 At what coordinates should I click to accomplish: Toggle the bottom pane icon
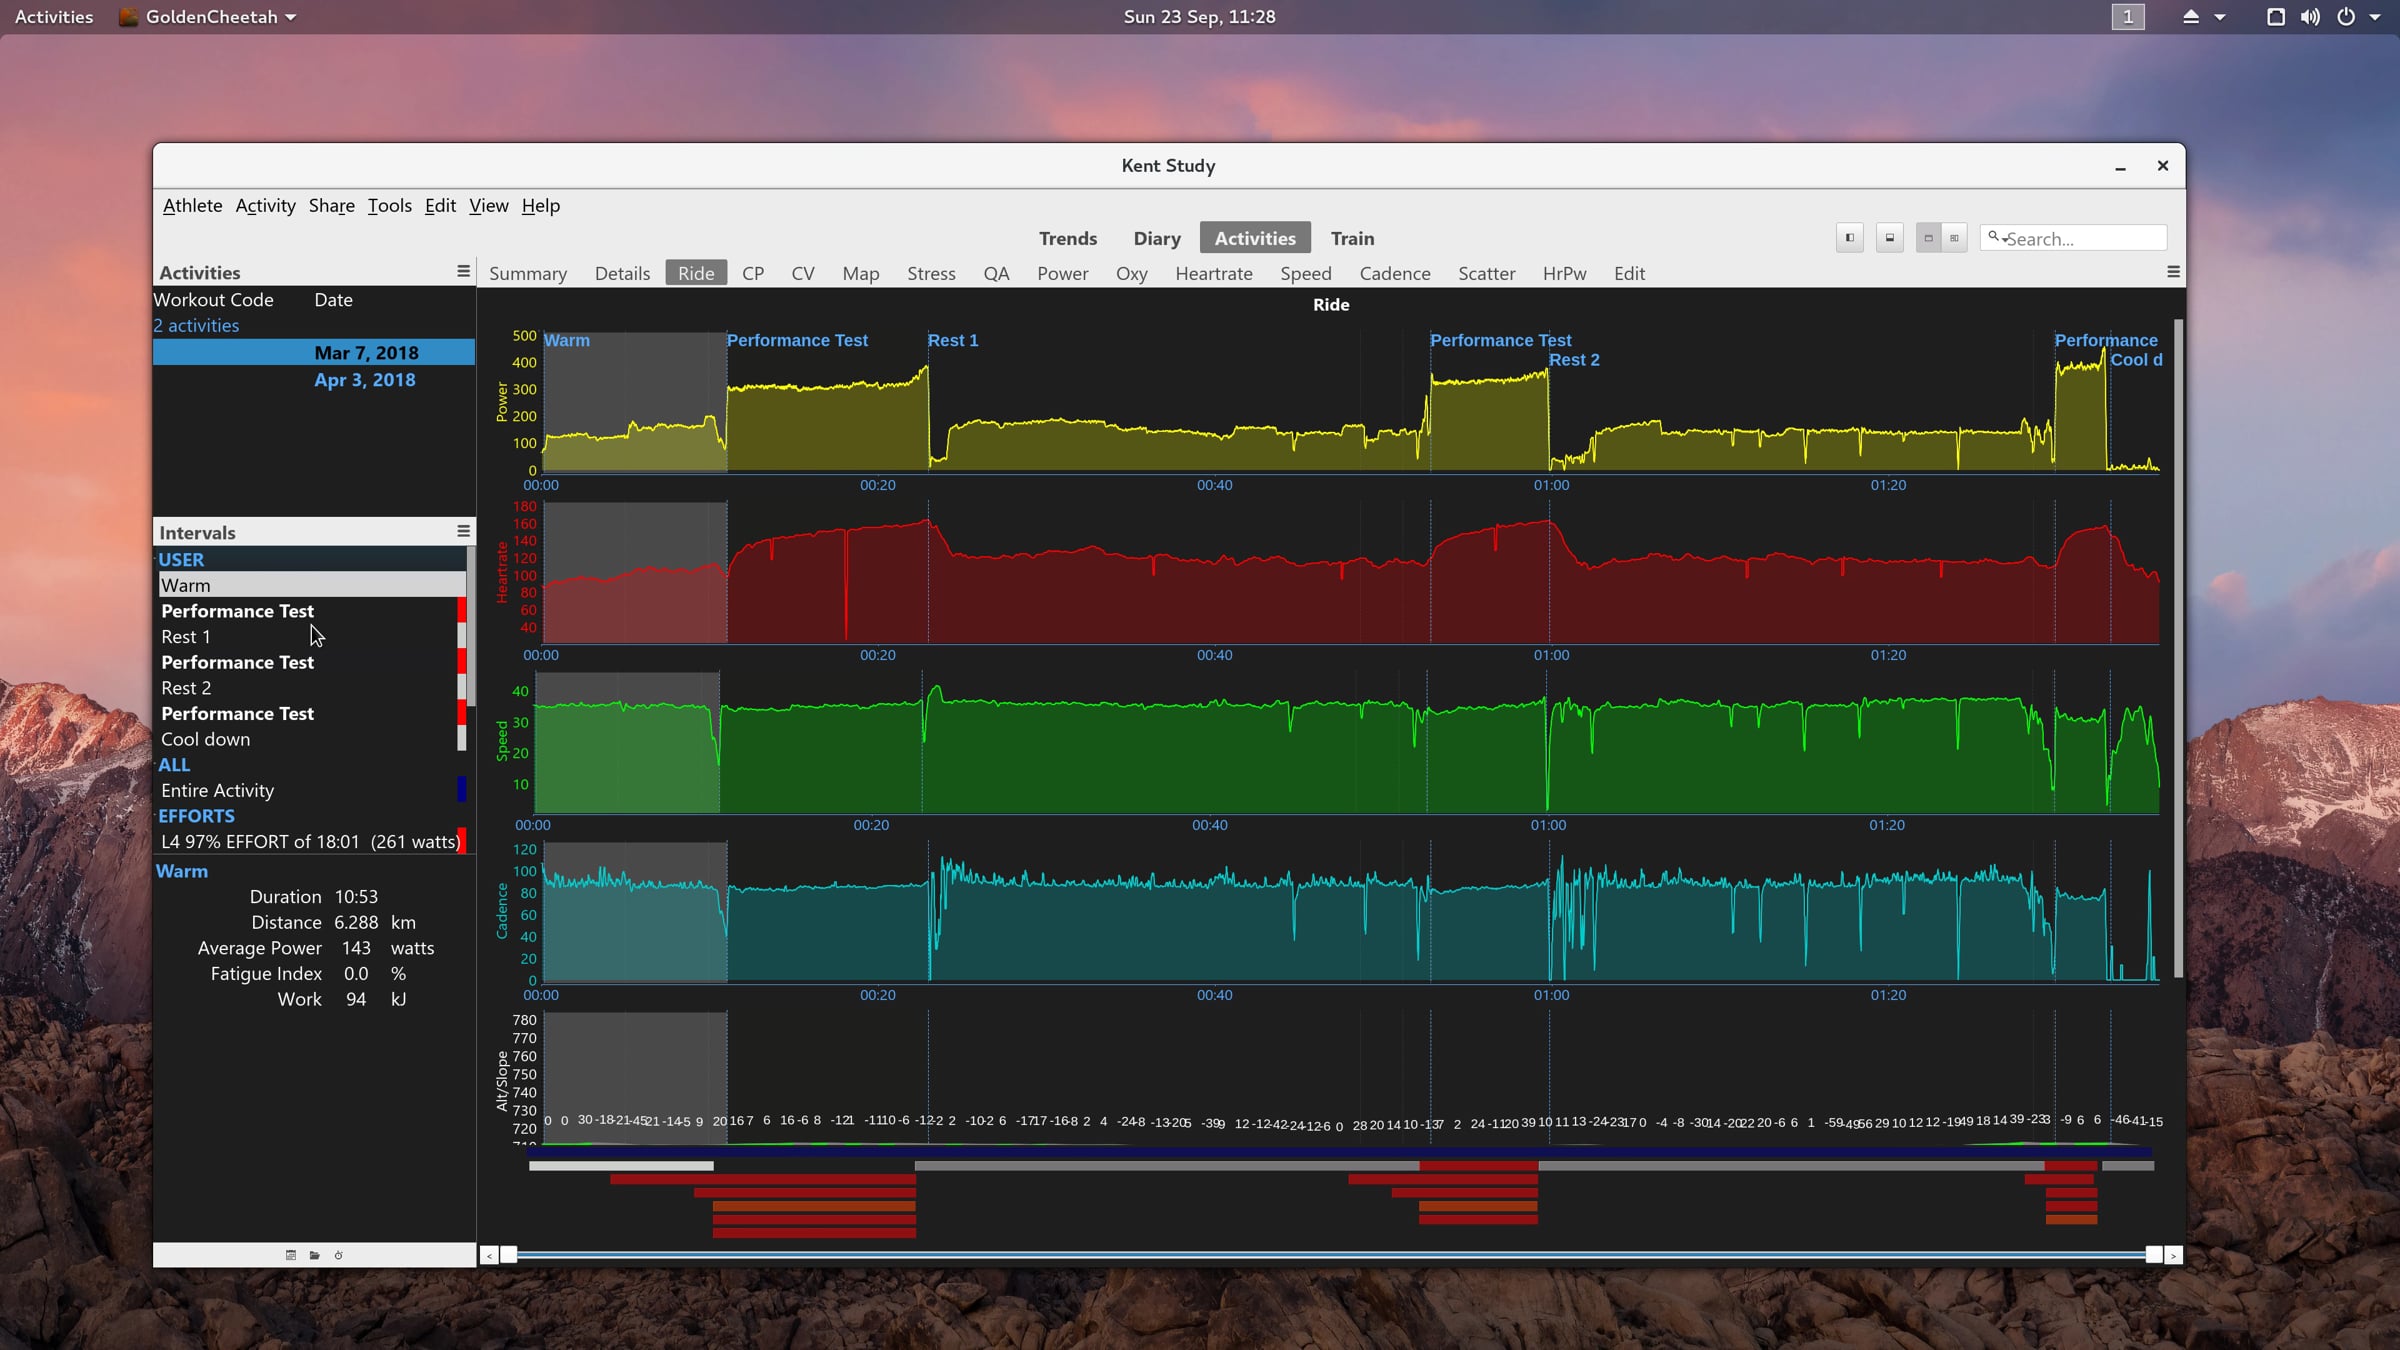(1890, 238)
